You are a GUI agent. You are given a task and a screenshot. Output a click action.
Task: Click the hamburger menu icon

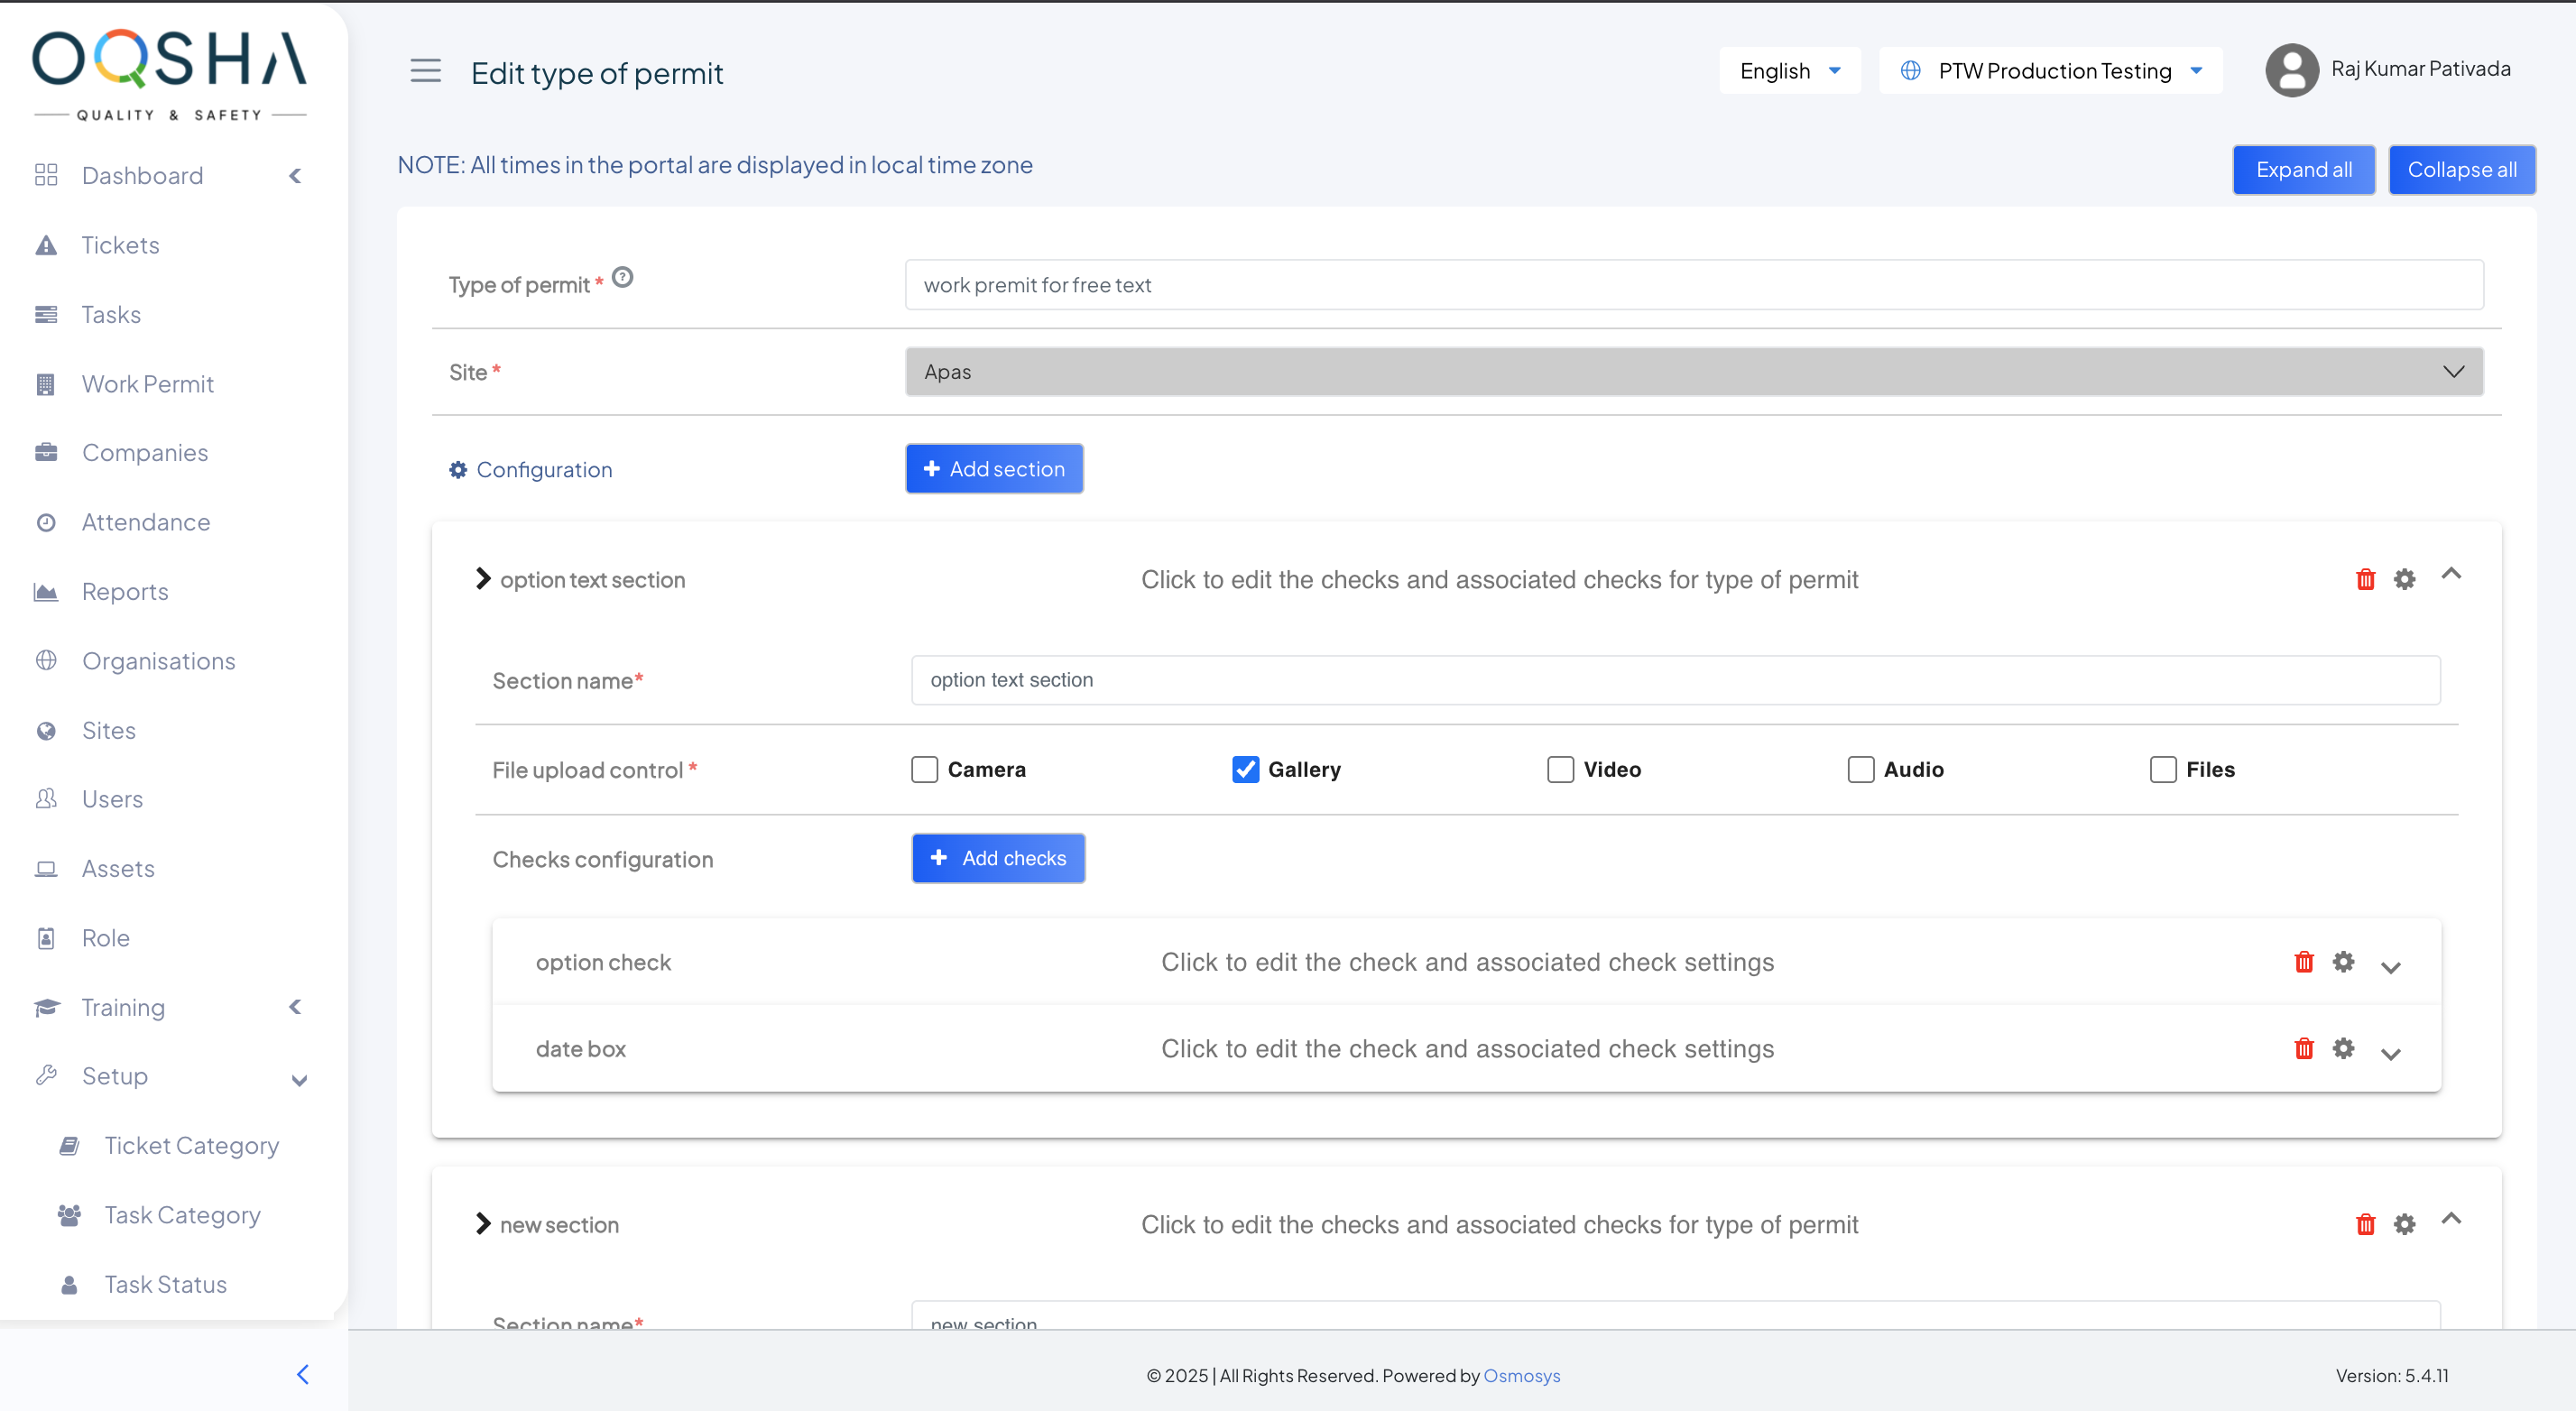pos(425,71)
